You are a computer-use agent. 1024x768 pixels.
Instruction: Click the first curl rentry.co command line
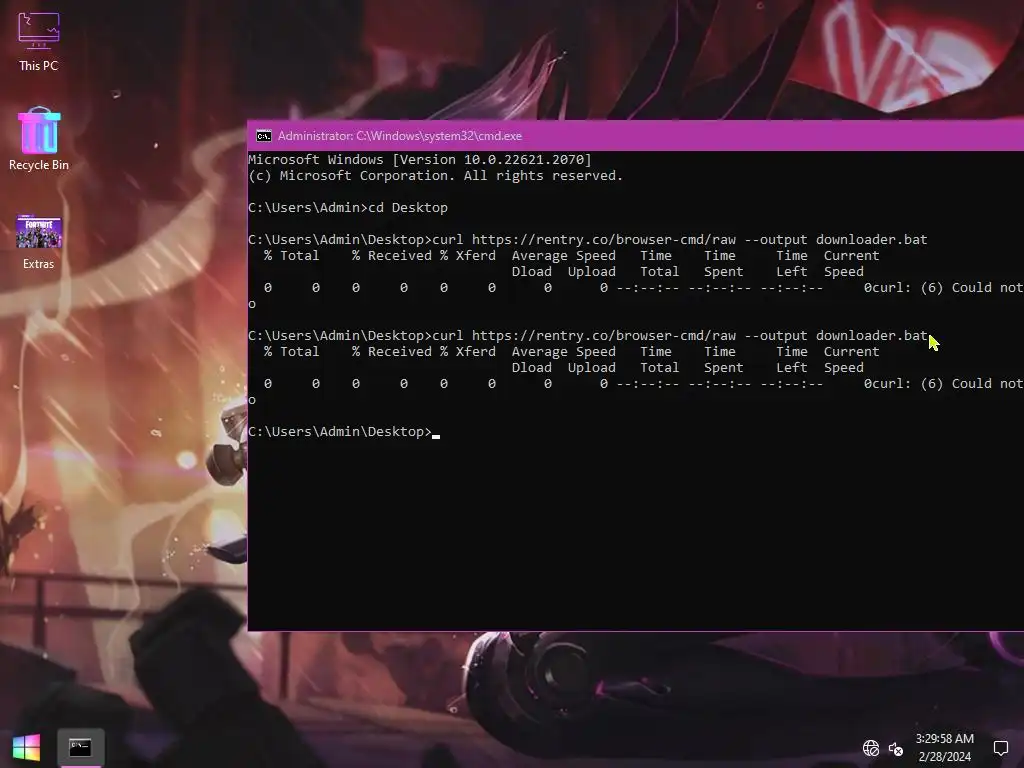588,240
